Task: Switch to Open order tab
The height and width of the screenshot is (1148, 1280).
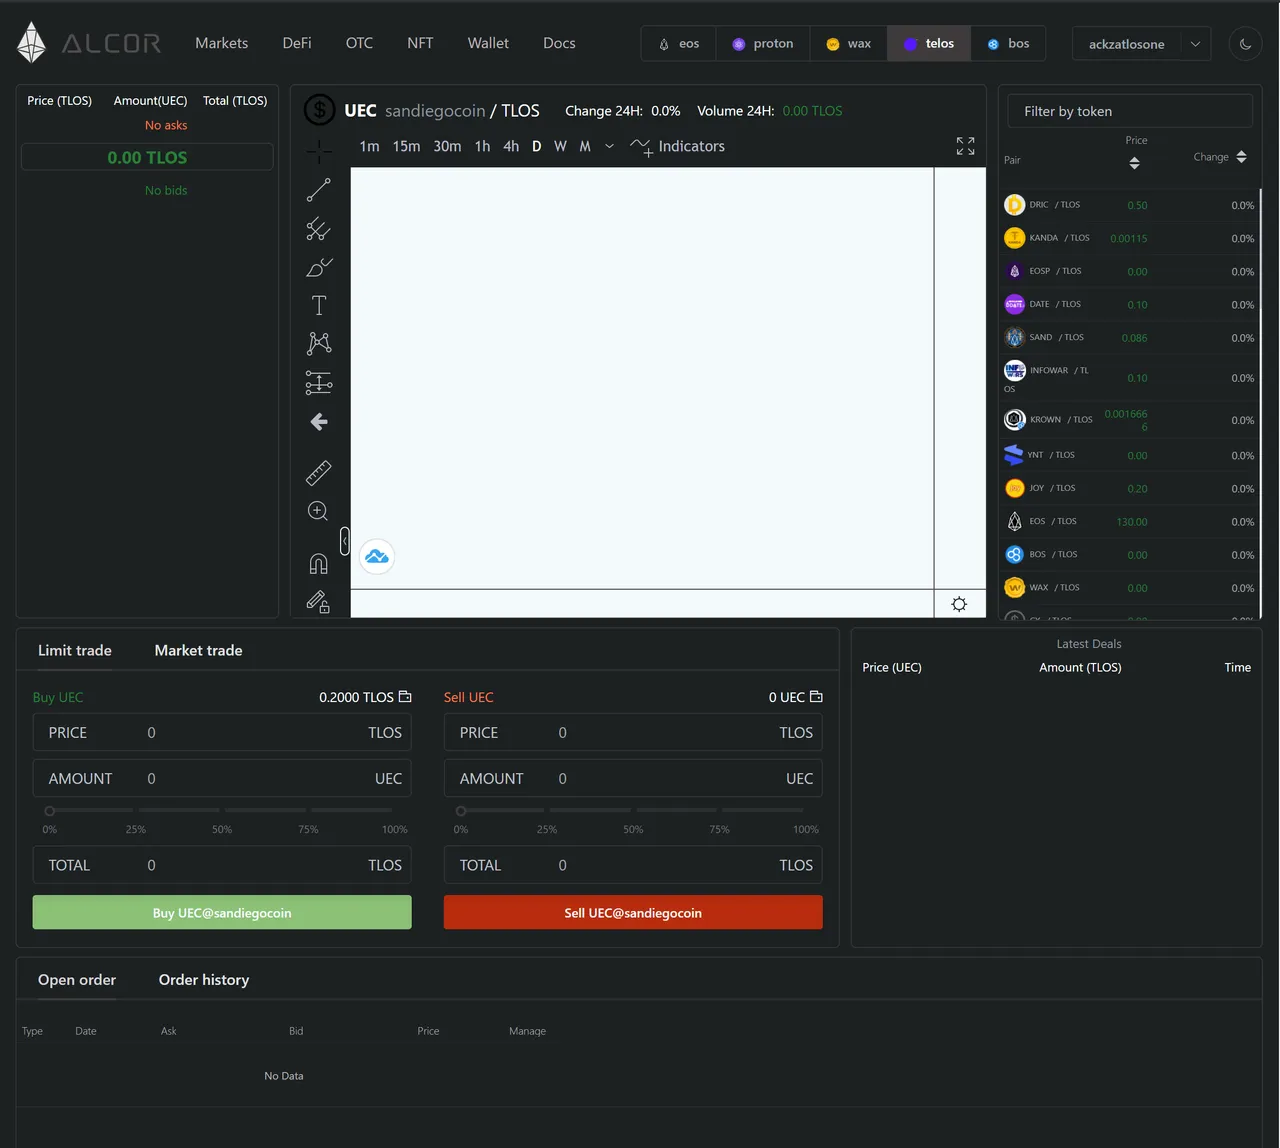Action: pos(77,980)
